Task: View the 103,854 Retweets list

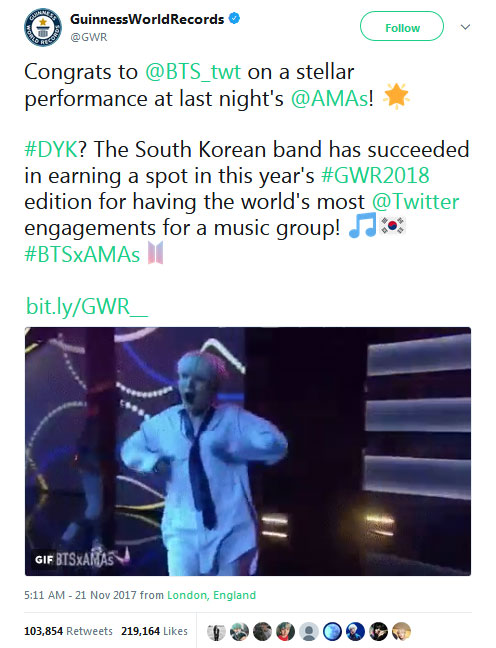Action: (x=68, y=631)
